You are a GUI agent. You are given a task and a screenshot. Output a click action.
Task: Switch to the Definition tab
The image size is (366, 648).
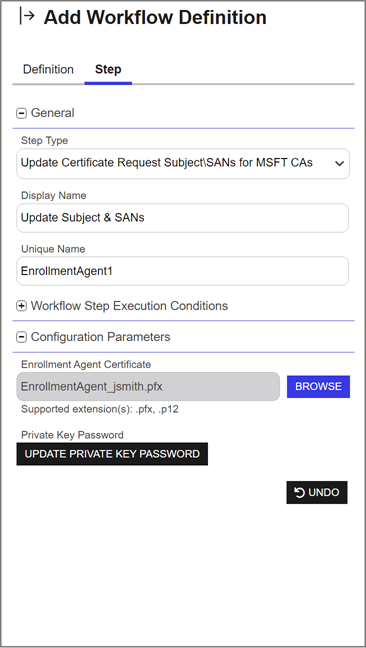(x=48, y=69)
